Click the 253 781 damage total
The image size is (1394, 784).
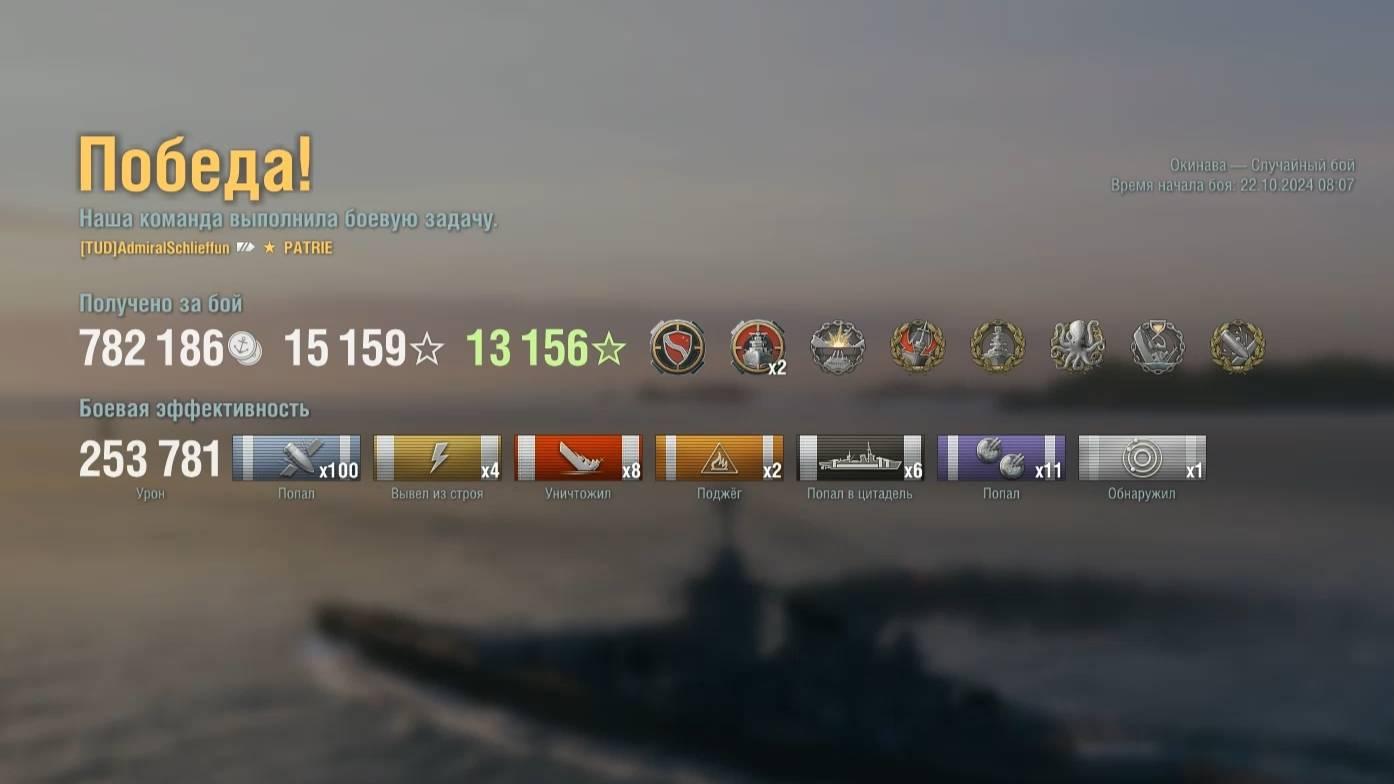(x=150, y=460)
